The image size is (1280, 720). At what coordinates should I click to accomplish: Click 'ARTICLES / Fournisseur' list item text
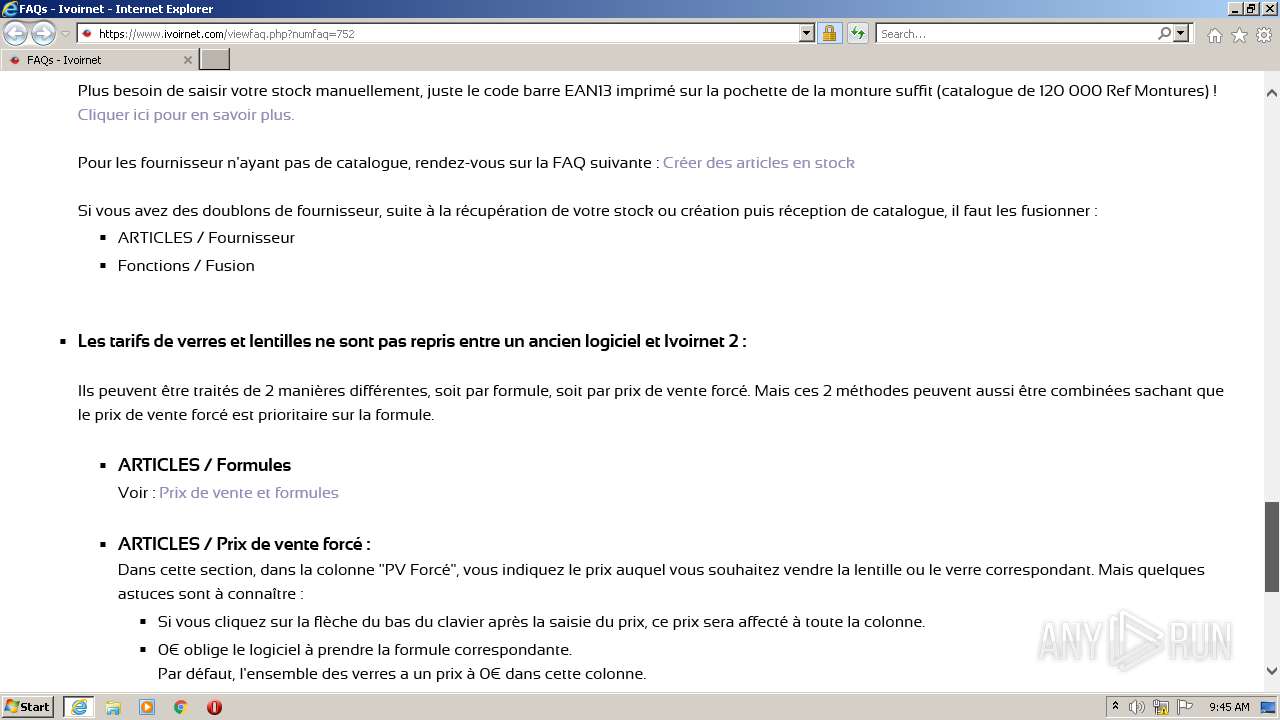[206, 237]
